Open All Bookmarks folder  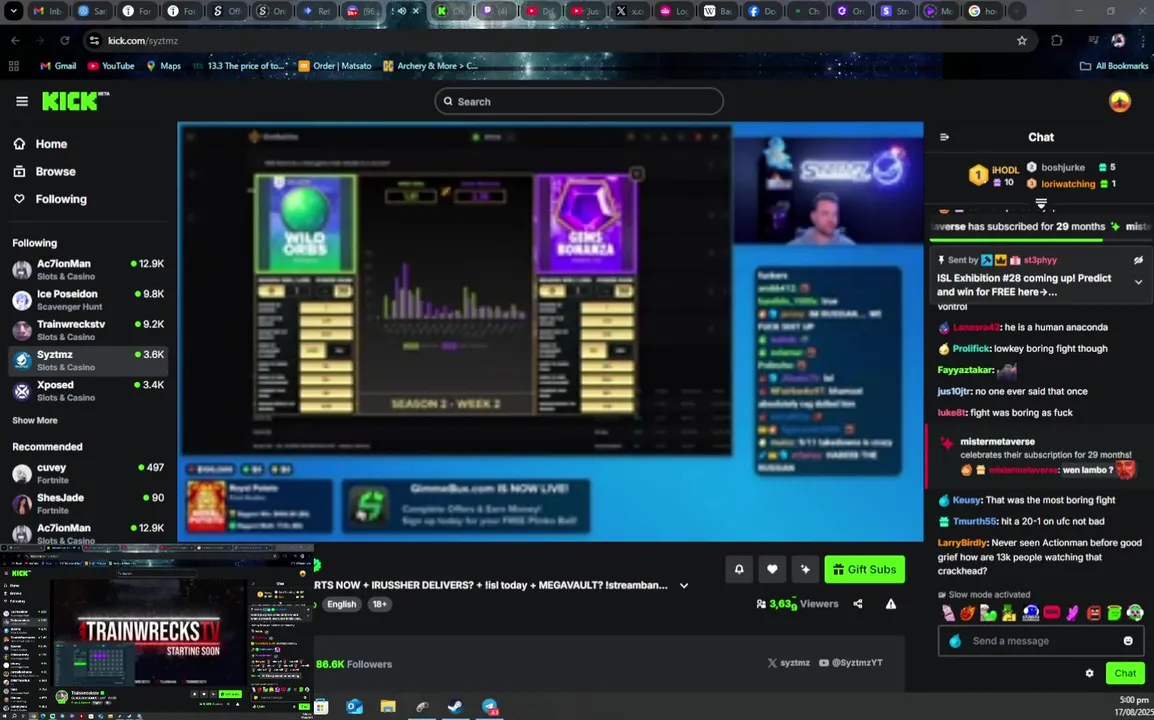1114,66
